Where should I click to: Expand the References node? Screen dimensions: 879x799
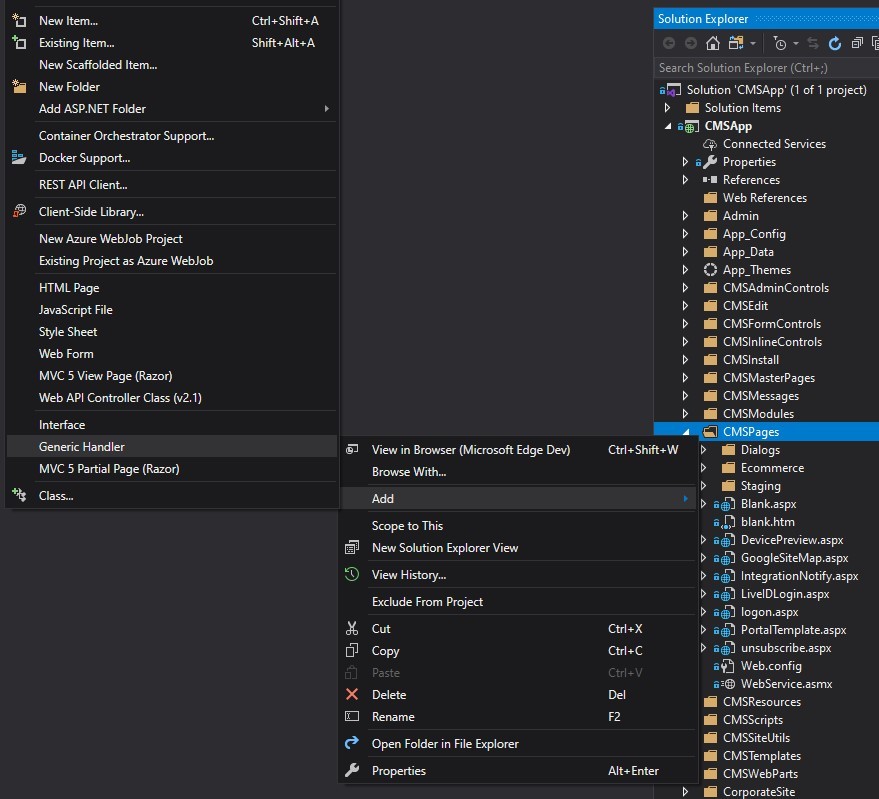pyautogui.click(x=685, y=179)
